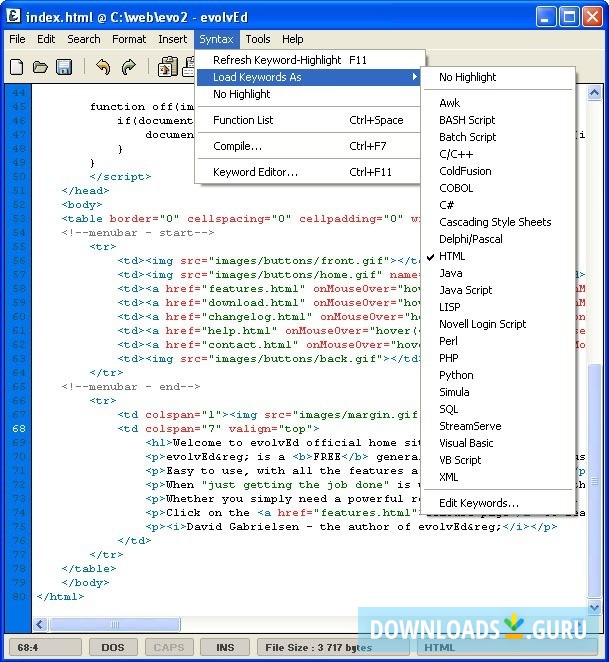The width and height of the screenshot is (609, 662).
Task: Click the 68:4 cursor position panel
Action: [45, 647]
